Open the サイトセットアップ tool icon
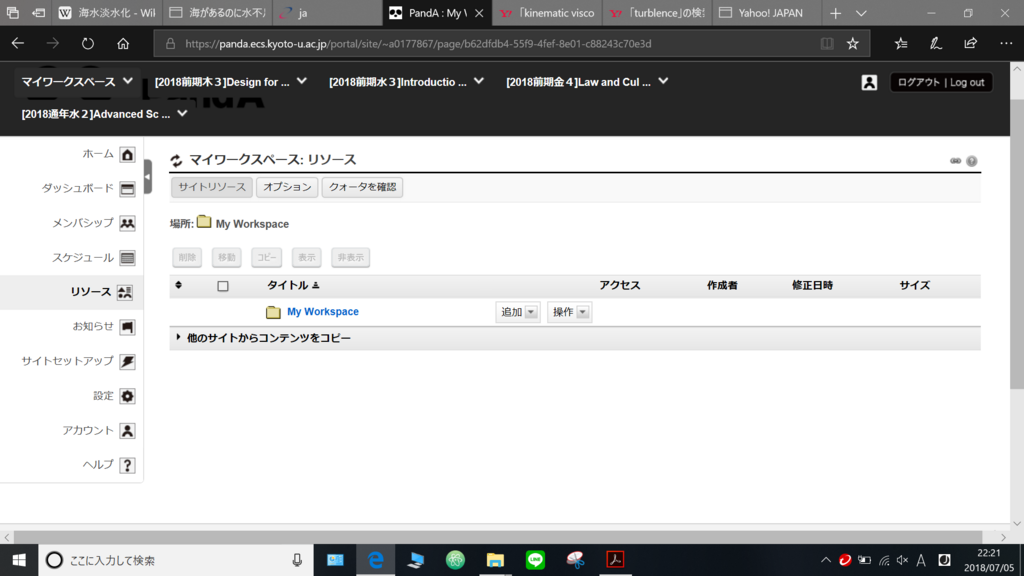The width and height of the screenshot is (1024, 576). [128, 361]
